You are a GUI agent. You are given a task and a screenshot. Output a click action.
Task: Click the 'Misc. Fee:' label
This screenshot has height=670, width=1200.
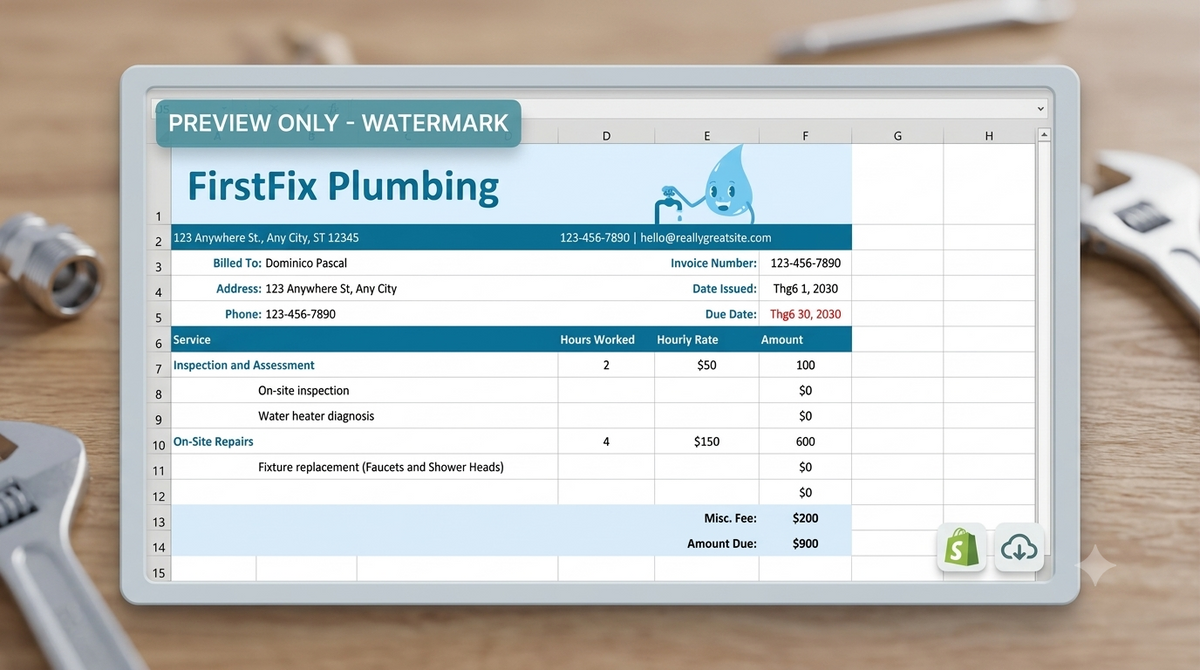pos(730,518)
